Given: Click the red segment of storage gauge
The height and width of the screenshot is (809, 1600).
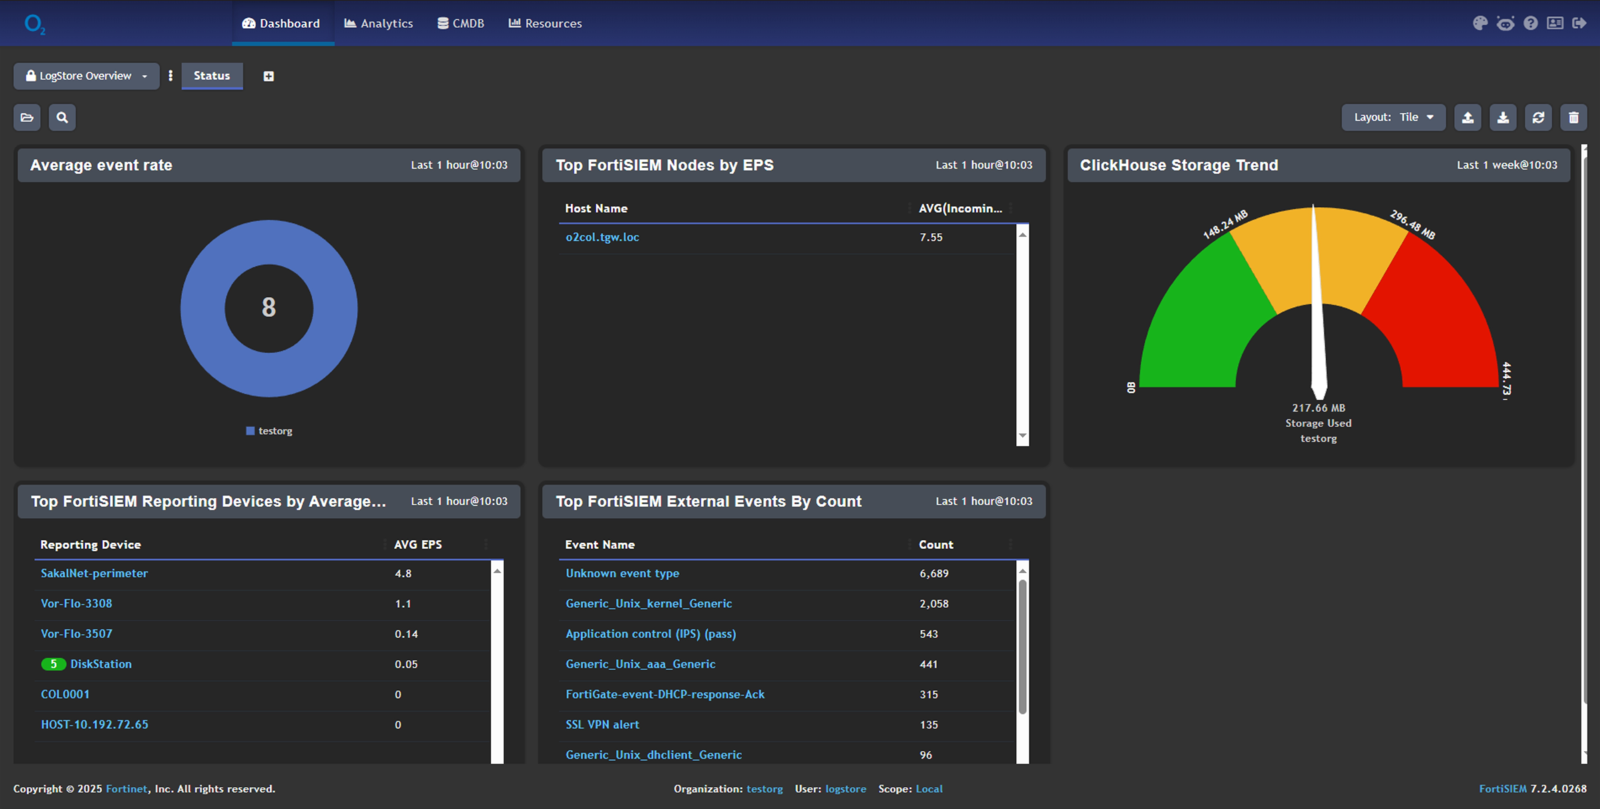Looking at the screenshot, I should click(x=1440, y=325).
